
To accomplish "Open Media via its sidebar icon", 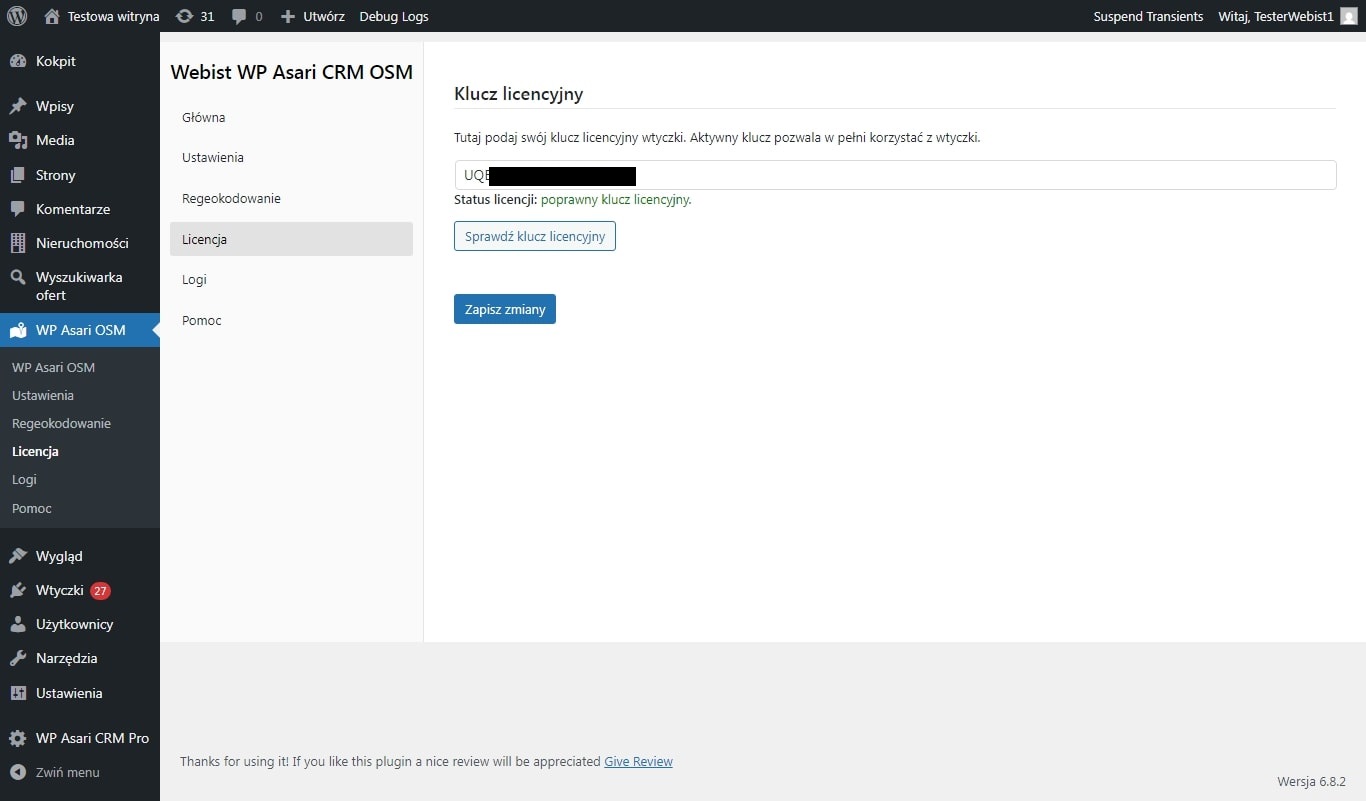I will click(x=17, y=140).
